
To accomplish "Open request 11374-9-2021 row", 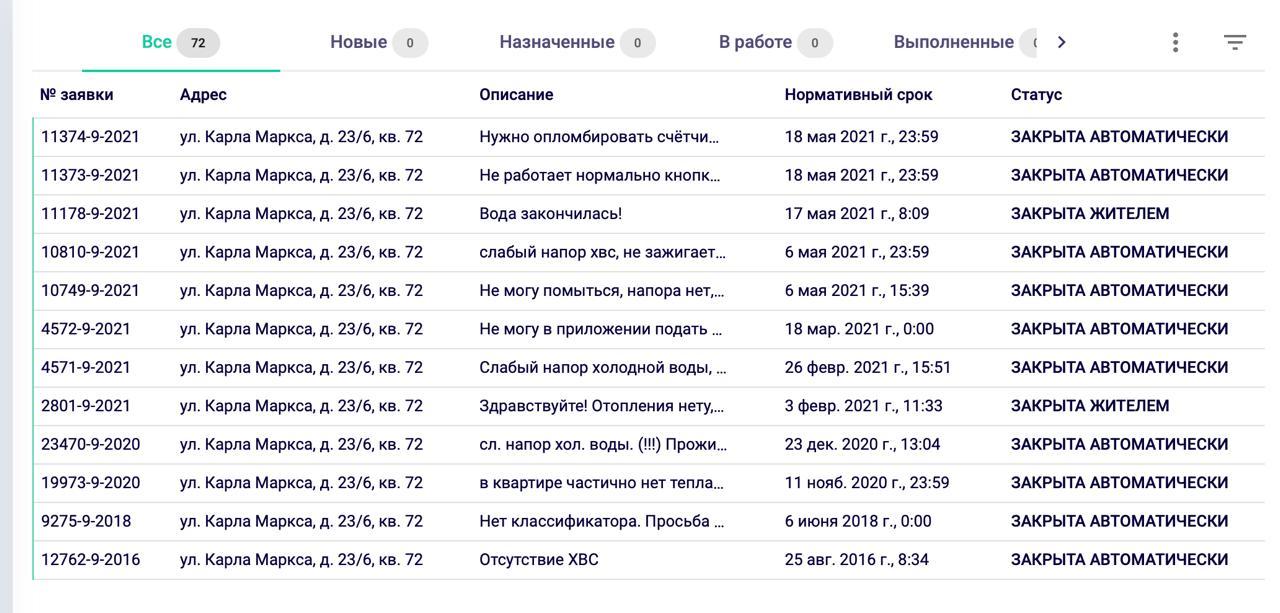I will pos(90,137).
